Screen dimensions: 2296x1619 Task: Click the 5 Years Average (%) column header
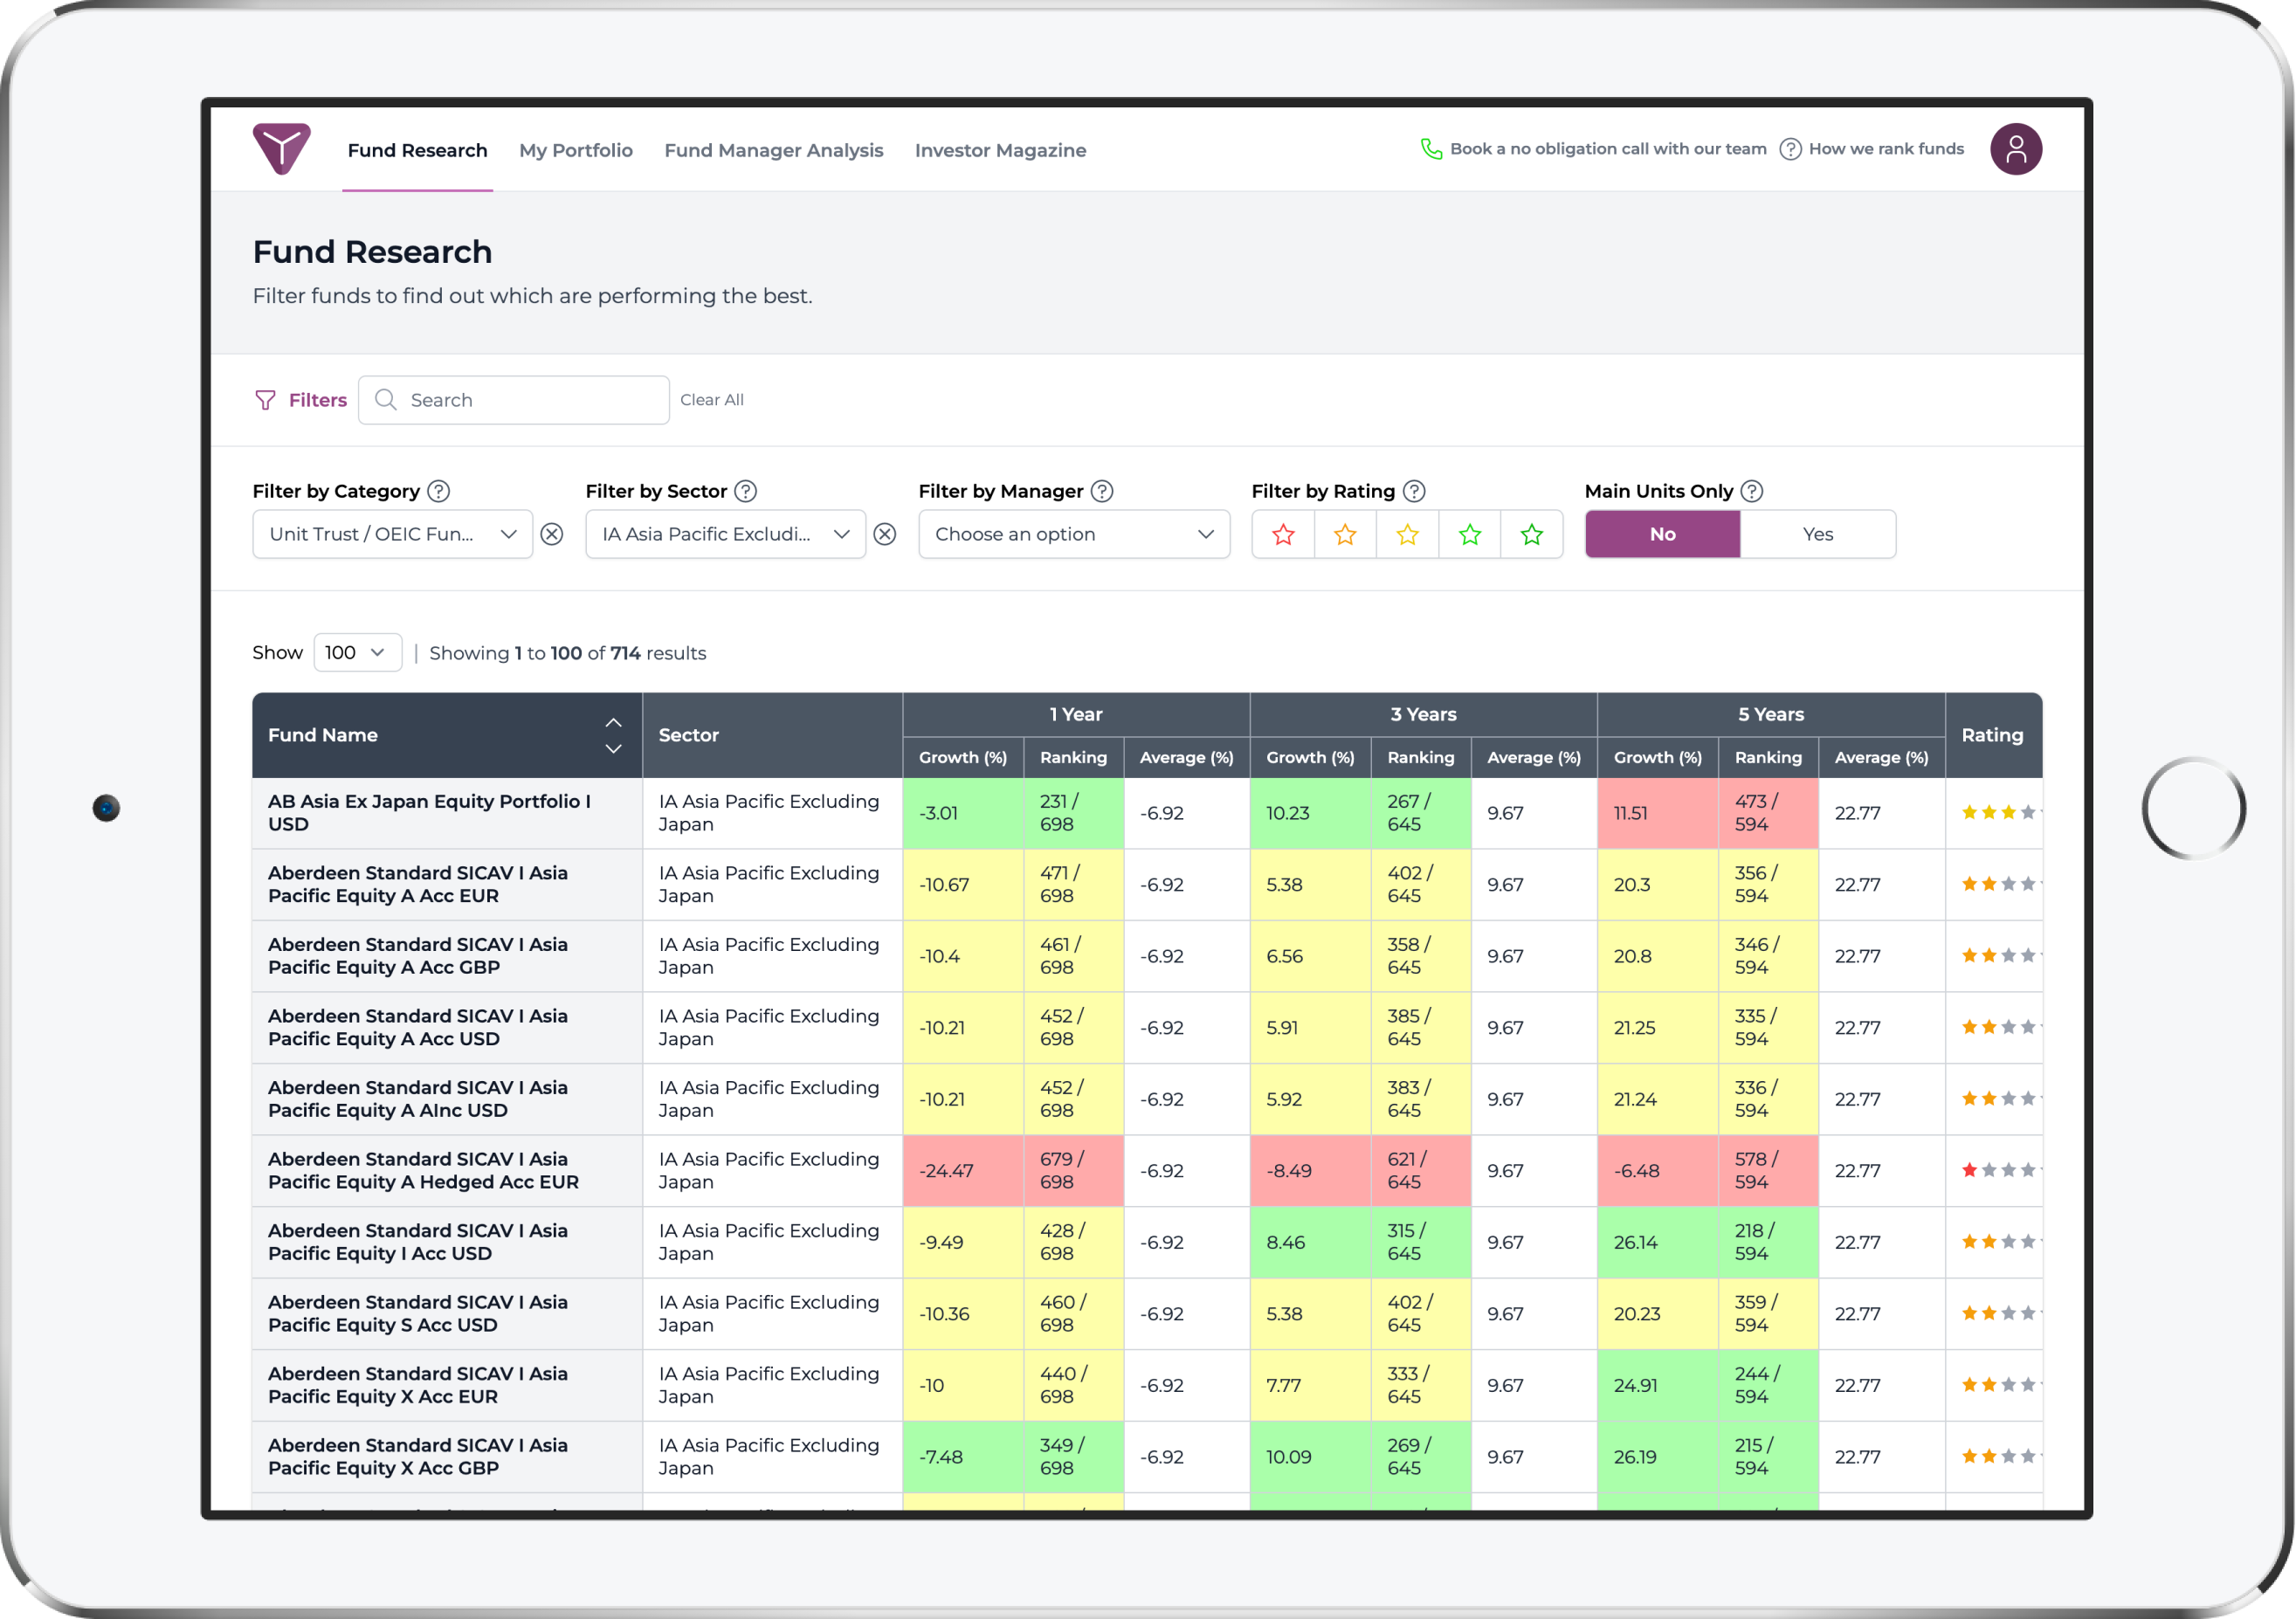click(x=1881, y=757)
